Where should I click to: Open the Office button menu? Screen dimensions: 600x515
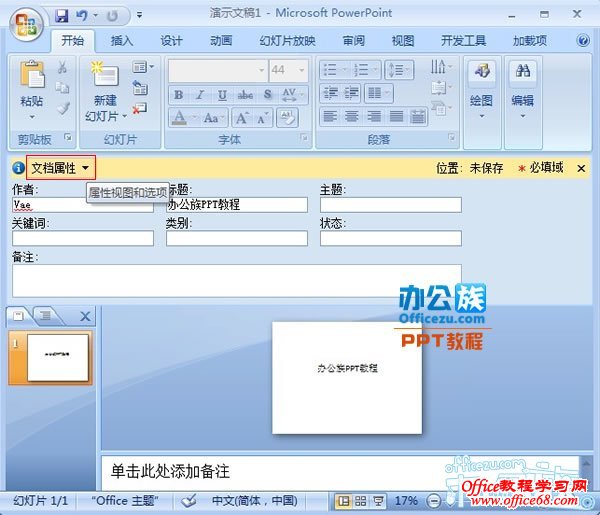[26, 25]
